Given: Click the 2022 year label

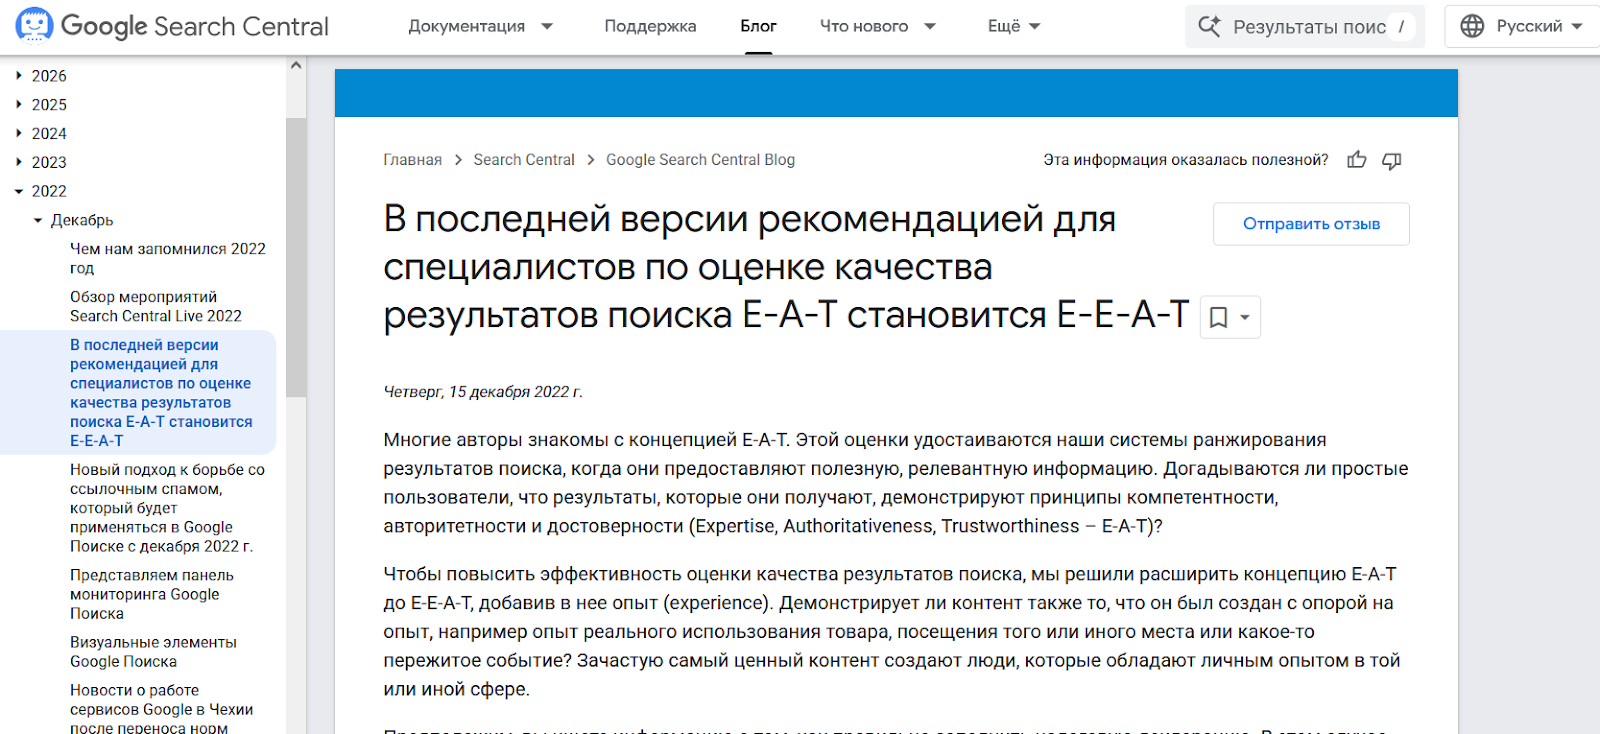Looking at the screenshot, I should pos(49,191).
